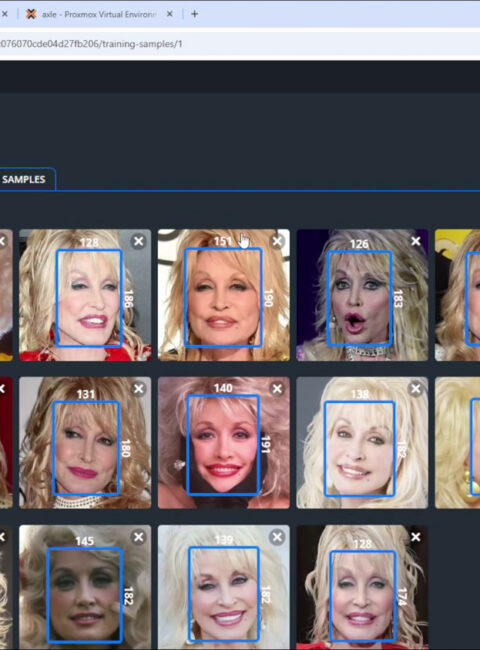Click the width label reading 151
480x650 pixels.
coord(223,241)
